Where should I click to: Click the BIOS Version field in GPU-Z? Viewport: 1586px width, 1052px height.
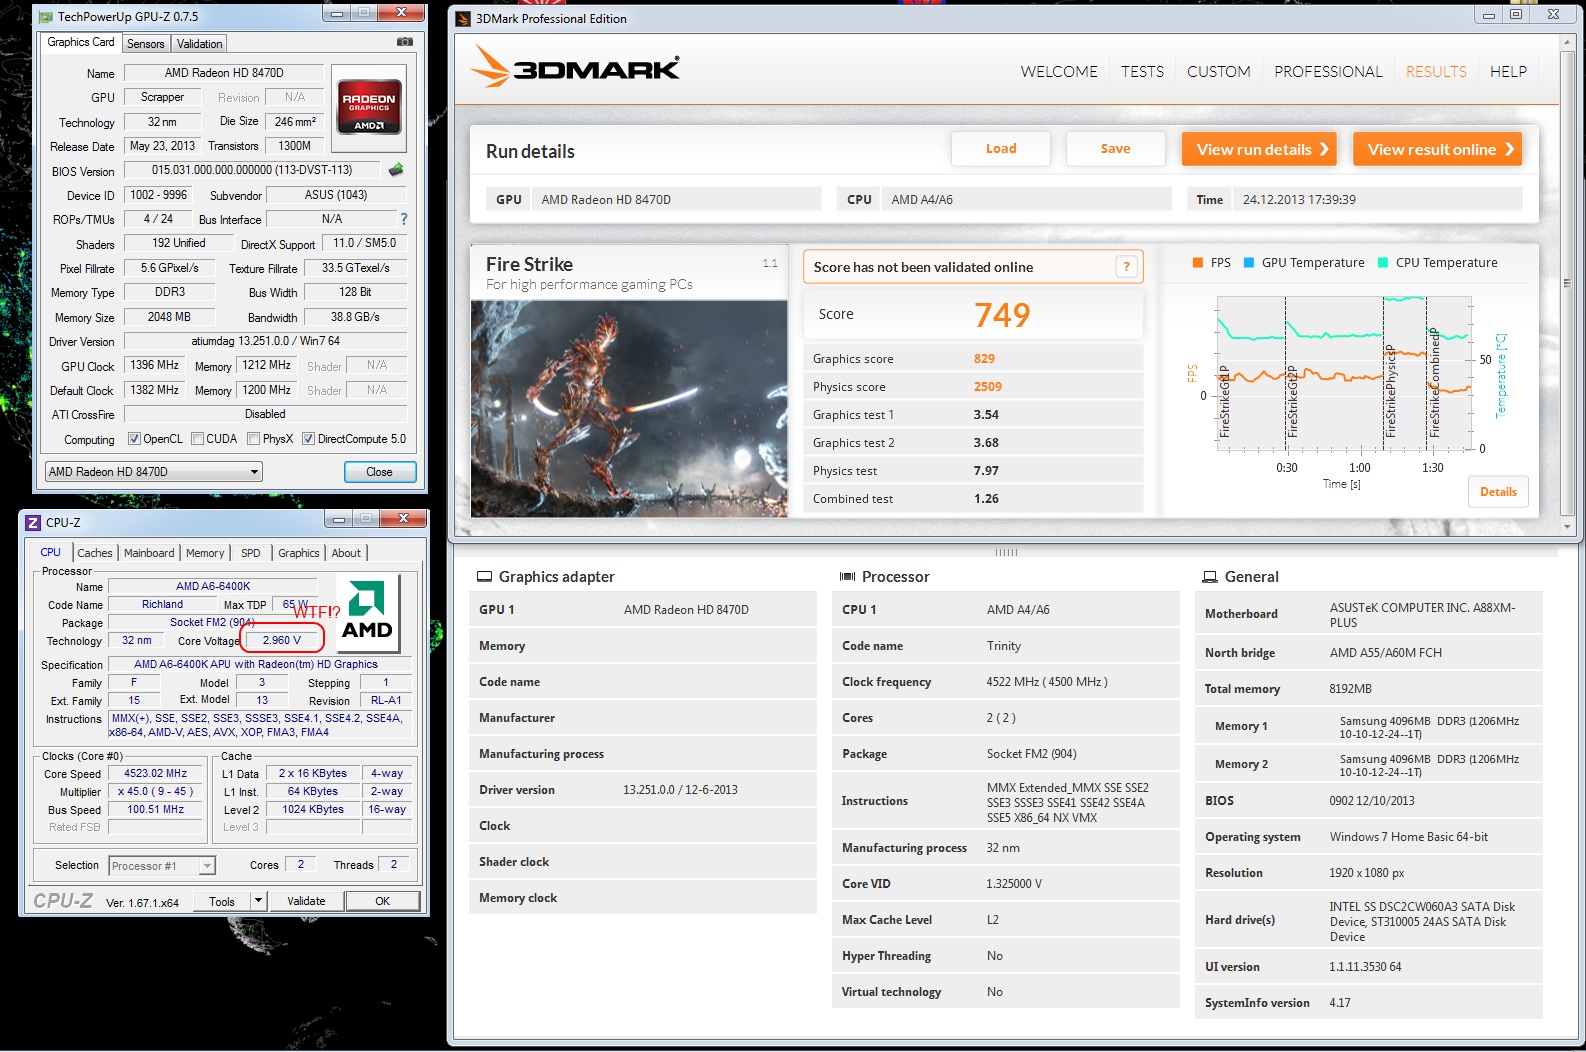pyautogui.click(x=252, y=170)
